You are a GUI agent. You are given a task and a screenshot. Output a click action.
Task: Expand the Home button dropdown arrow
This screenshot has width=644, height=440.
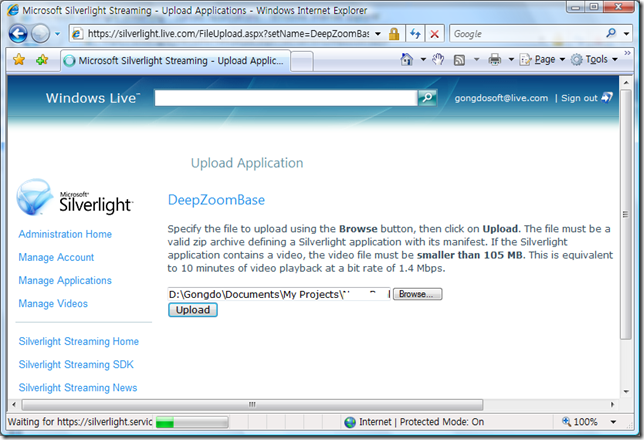click(423, 60)
